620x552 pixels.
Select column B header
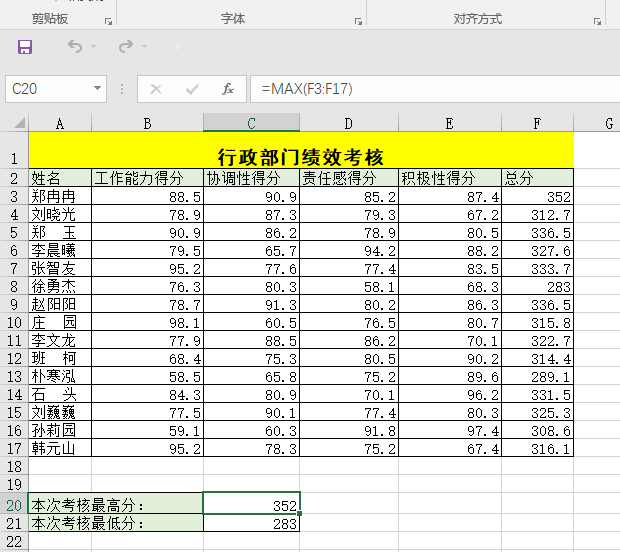pos(147,123)
